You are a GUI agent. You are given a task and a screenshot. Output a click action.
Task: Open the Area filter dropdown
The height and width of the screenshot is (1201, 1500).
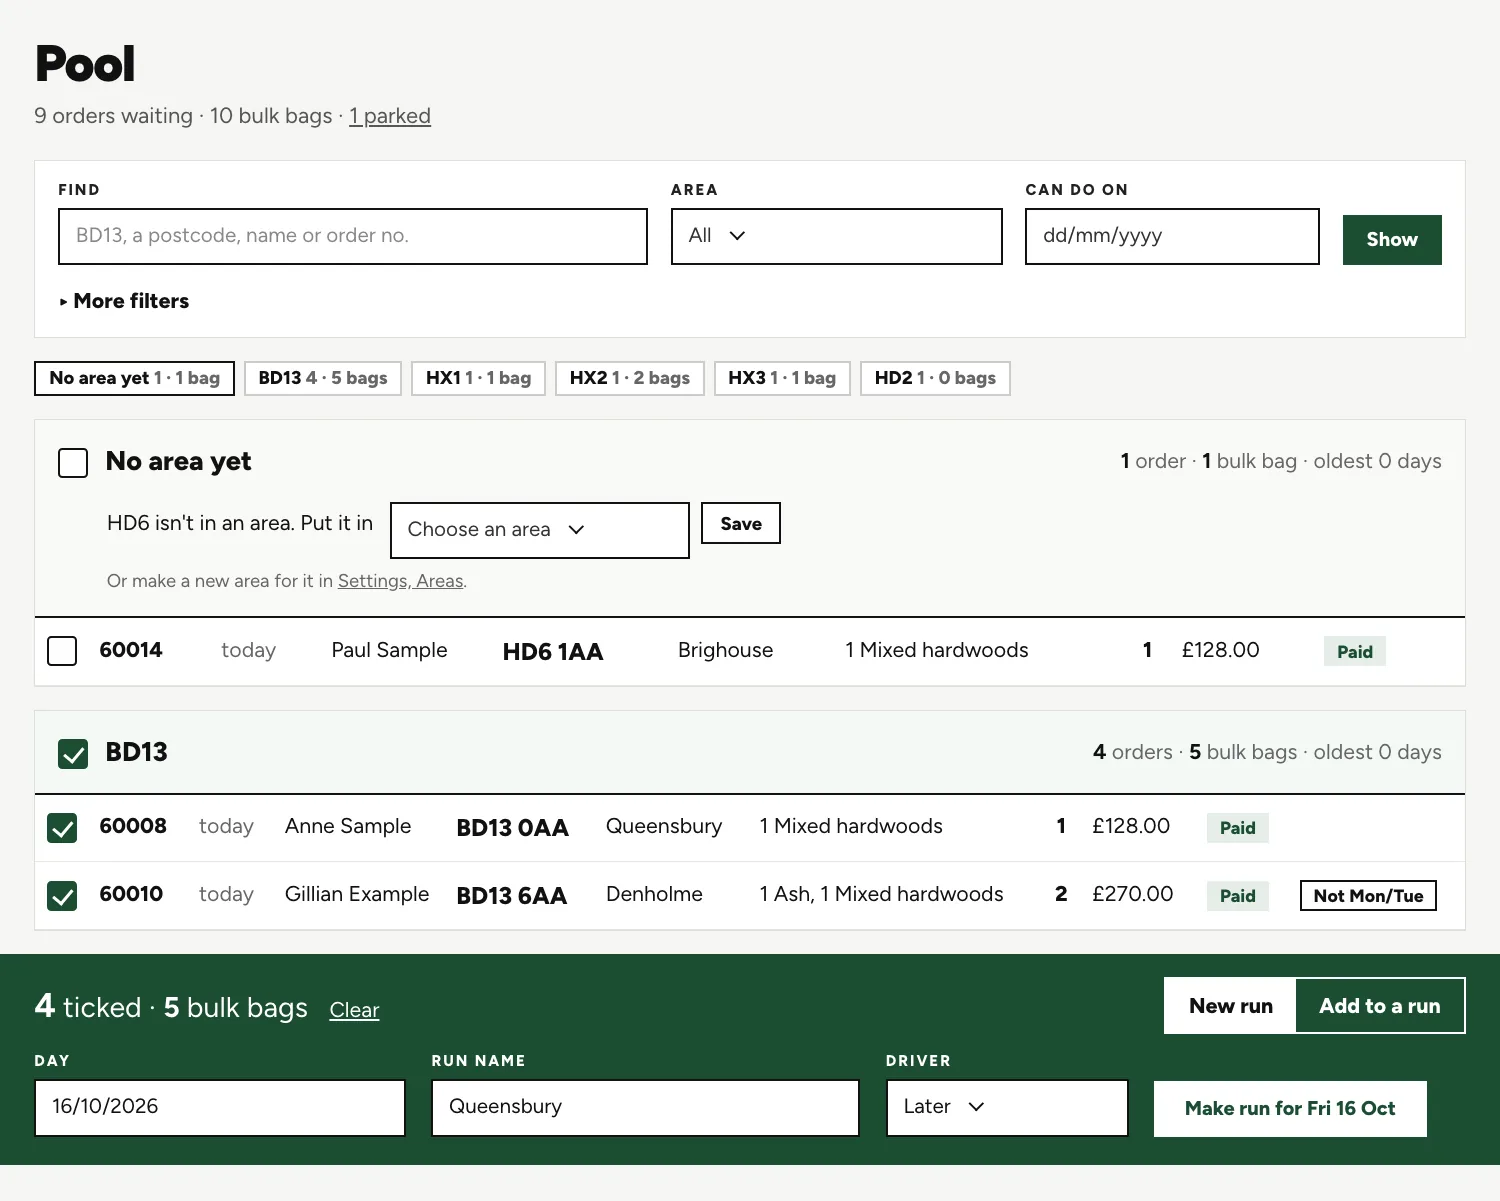pos(836,236)
